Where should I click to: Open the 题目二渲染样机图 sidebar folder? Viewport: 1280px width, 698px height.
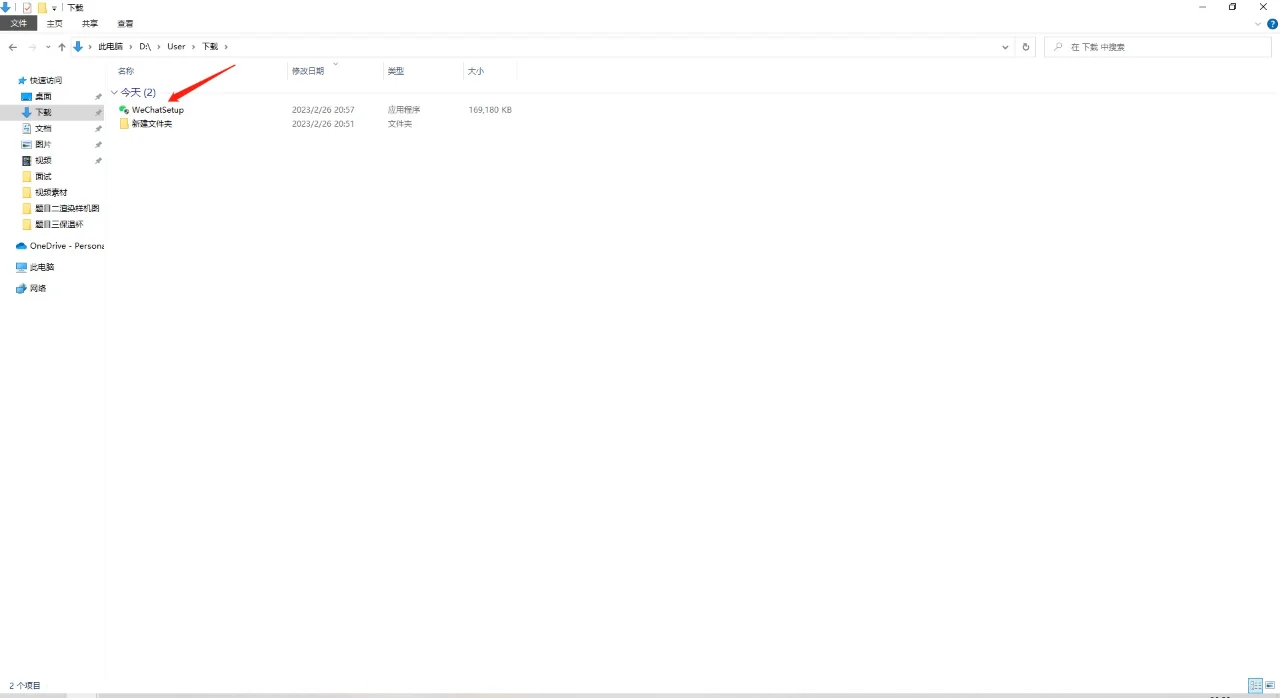tap(67, 208)
